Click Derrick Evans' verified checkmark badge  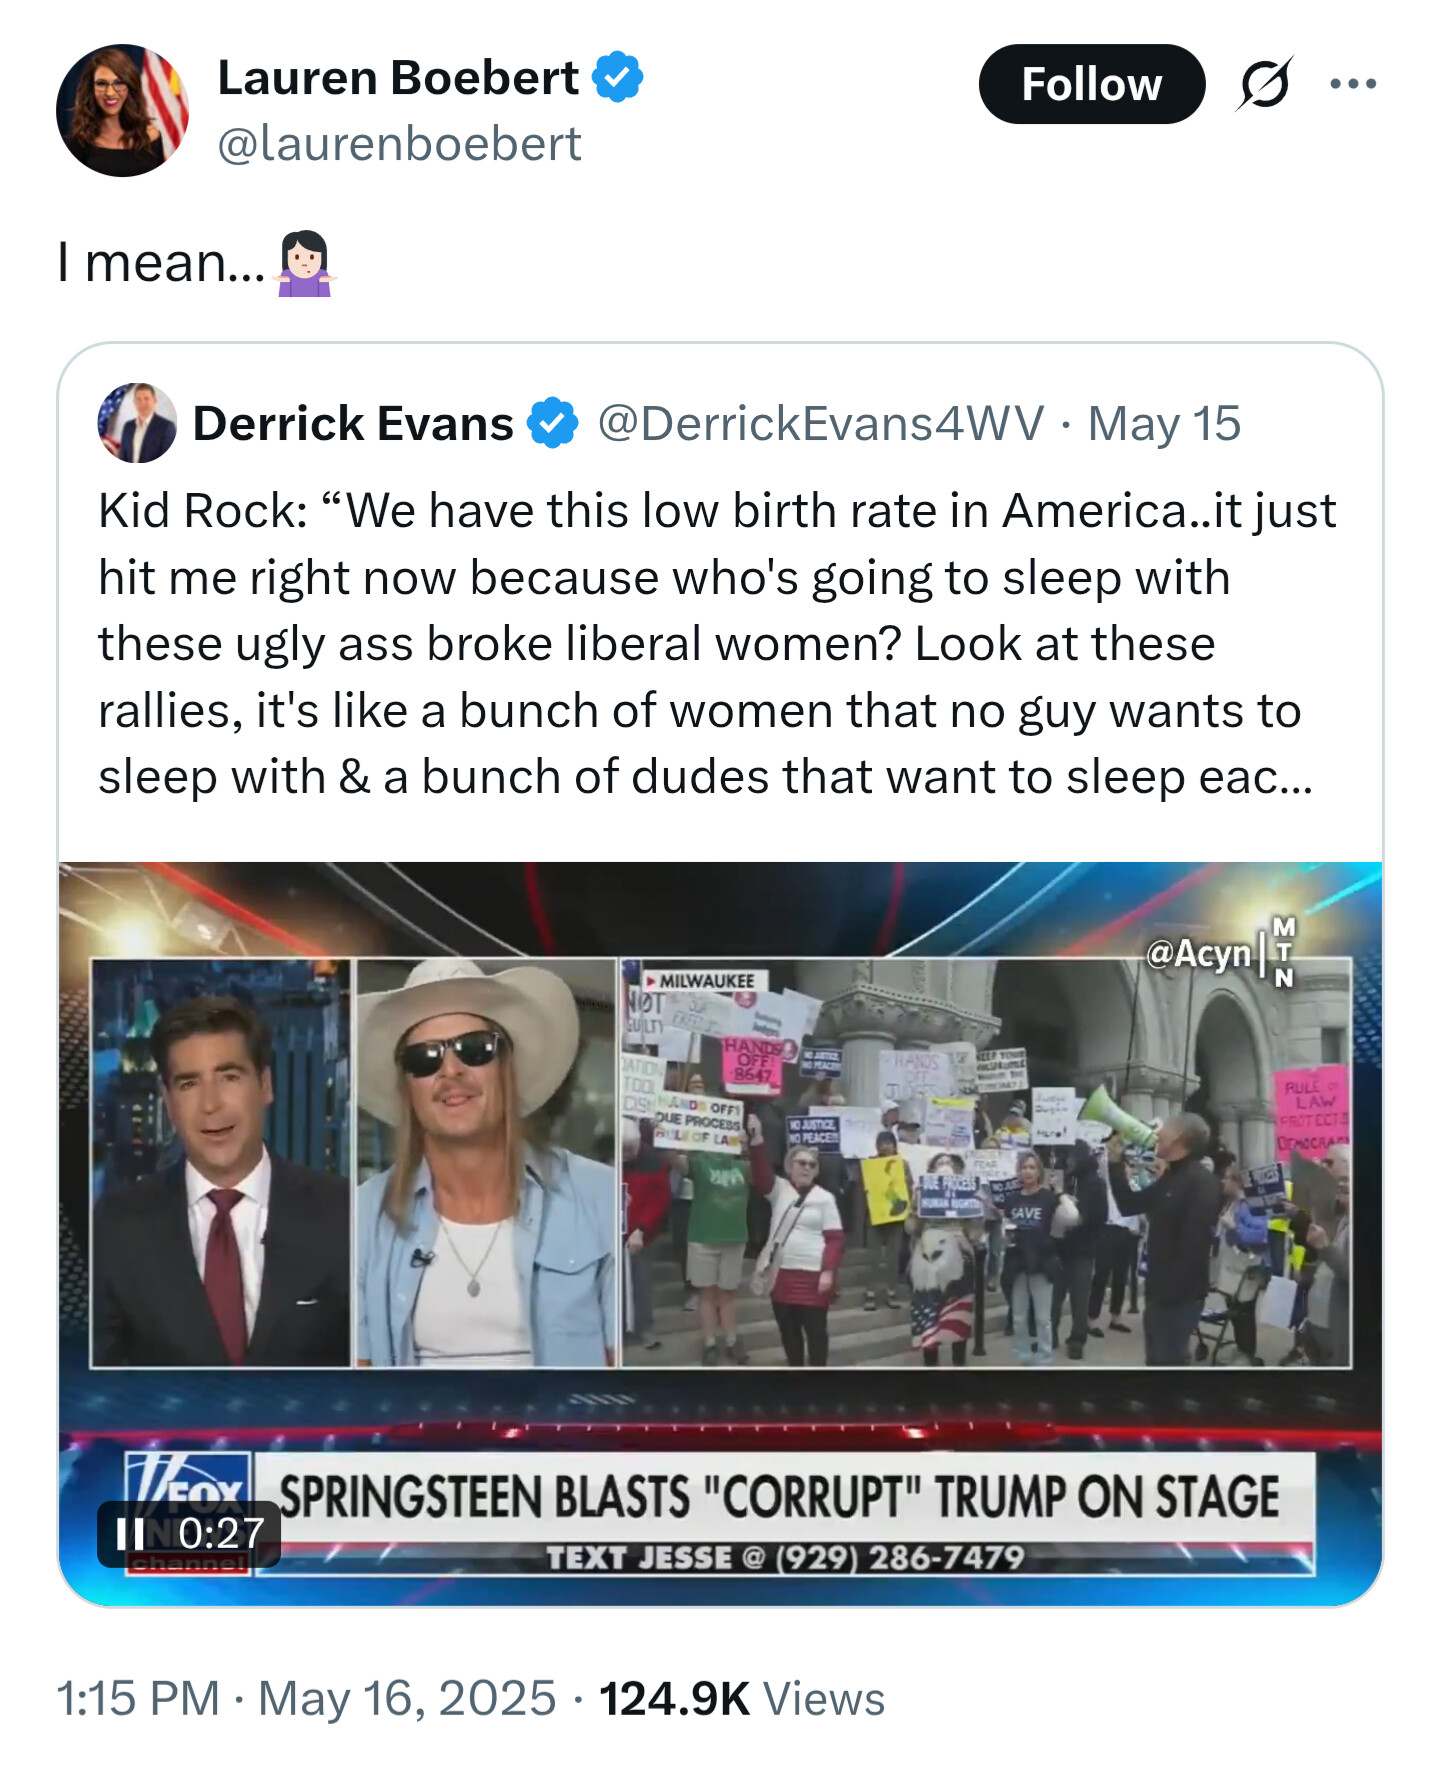553,423
